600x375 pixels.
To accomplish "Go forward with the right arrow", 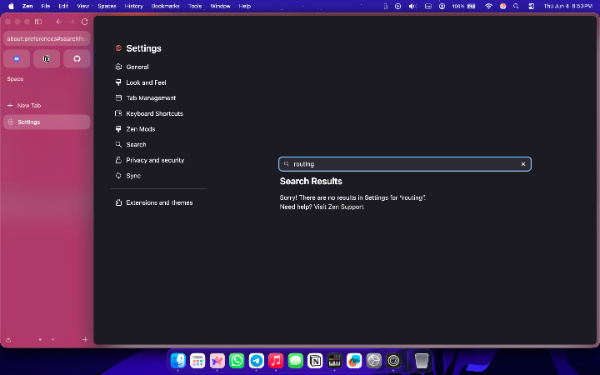I will (72, 22).
